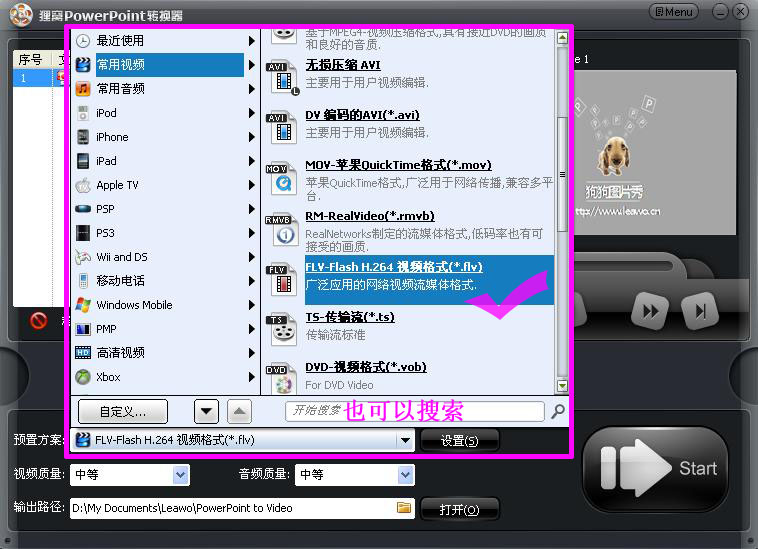Click the DVD disc file icon
Screen dimensions: 758x549
tap(282, 379)
